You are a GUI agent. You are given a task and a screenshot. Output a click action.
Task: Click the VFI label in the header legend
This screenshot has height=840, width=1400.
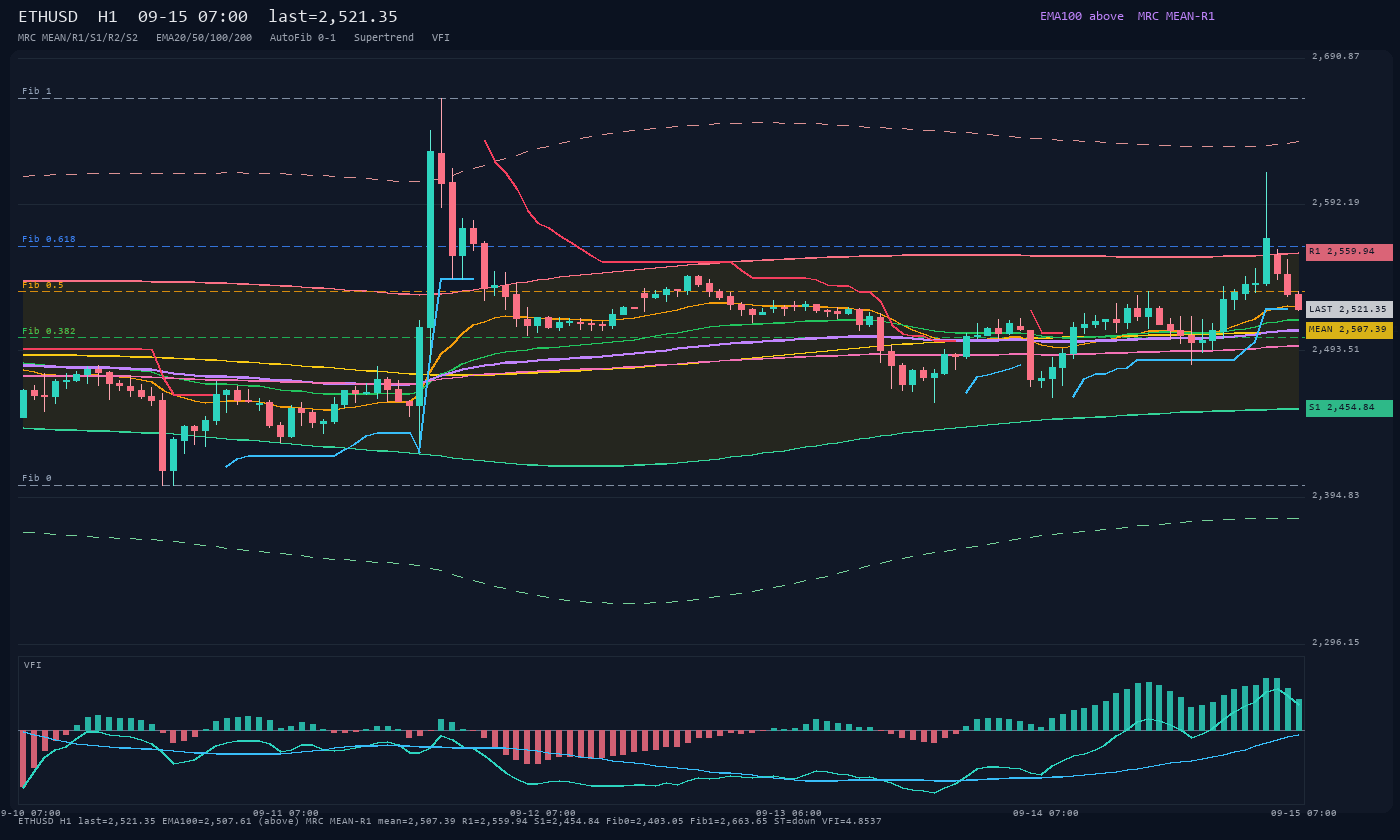coord(441,37)
